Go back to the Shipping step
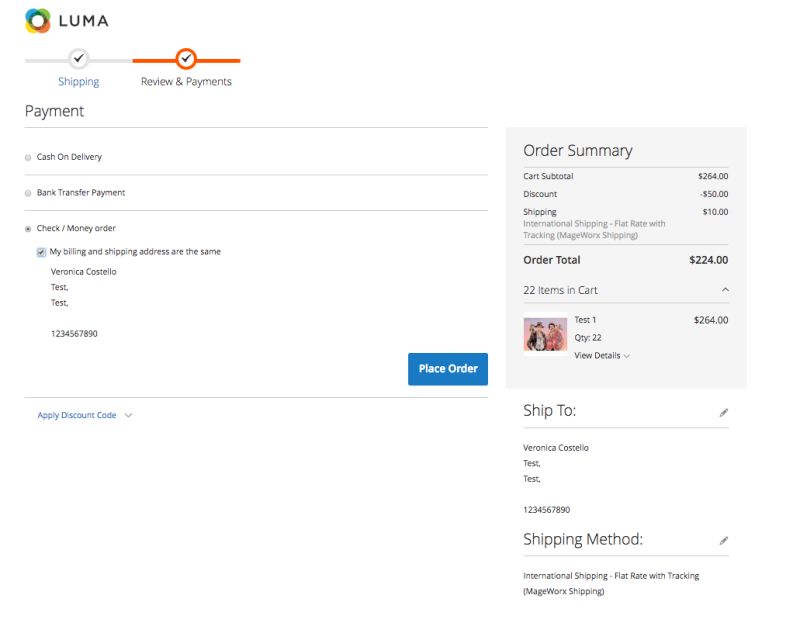This screenshot has height=633, width=800. click(78, 80)
